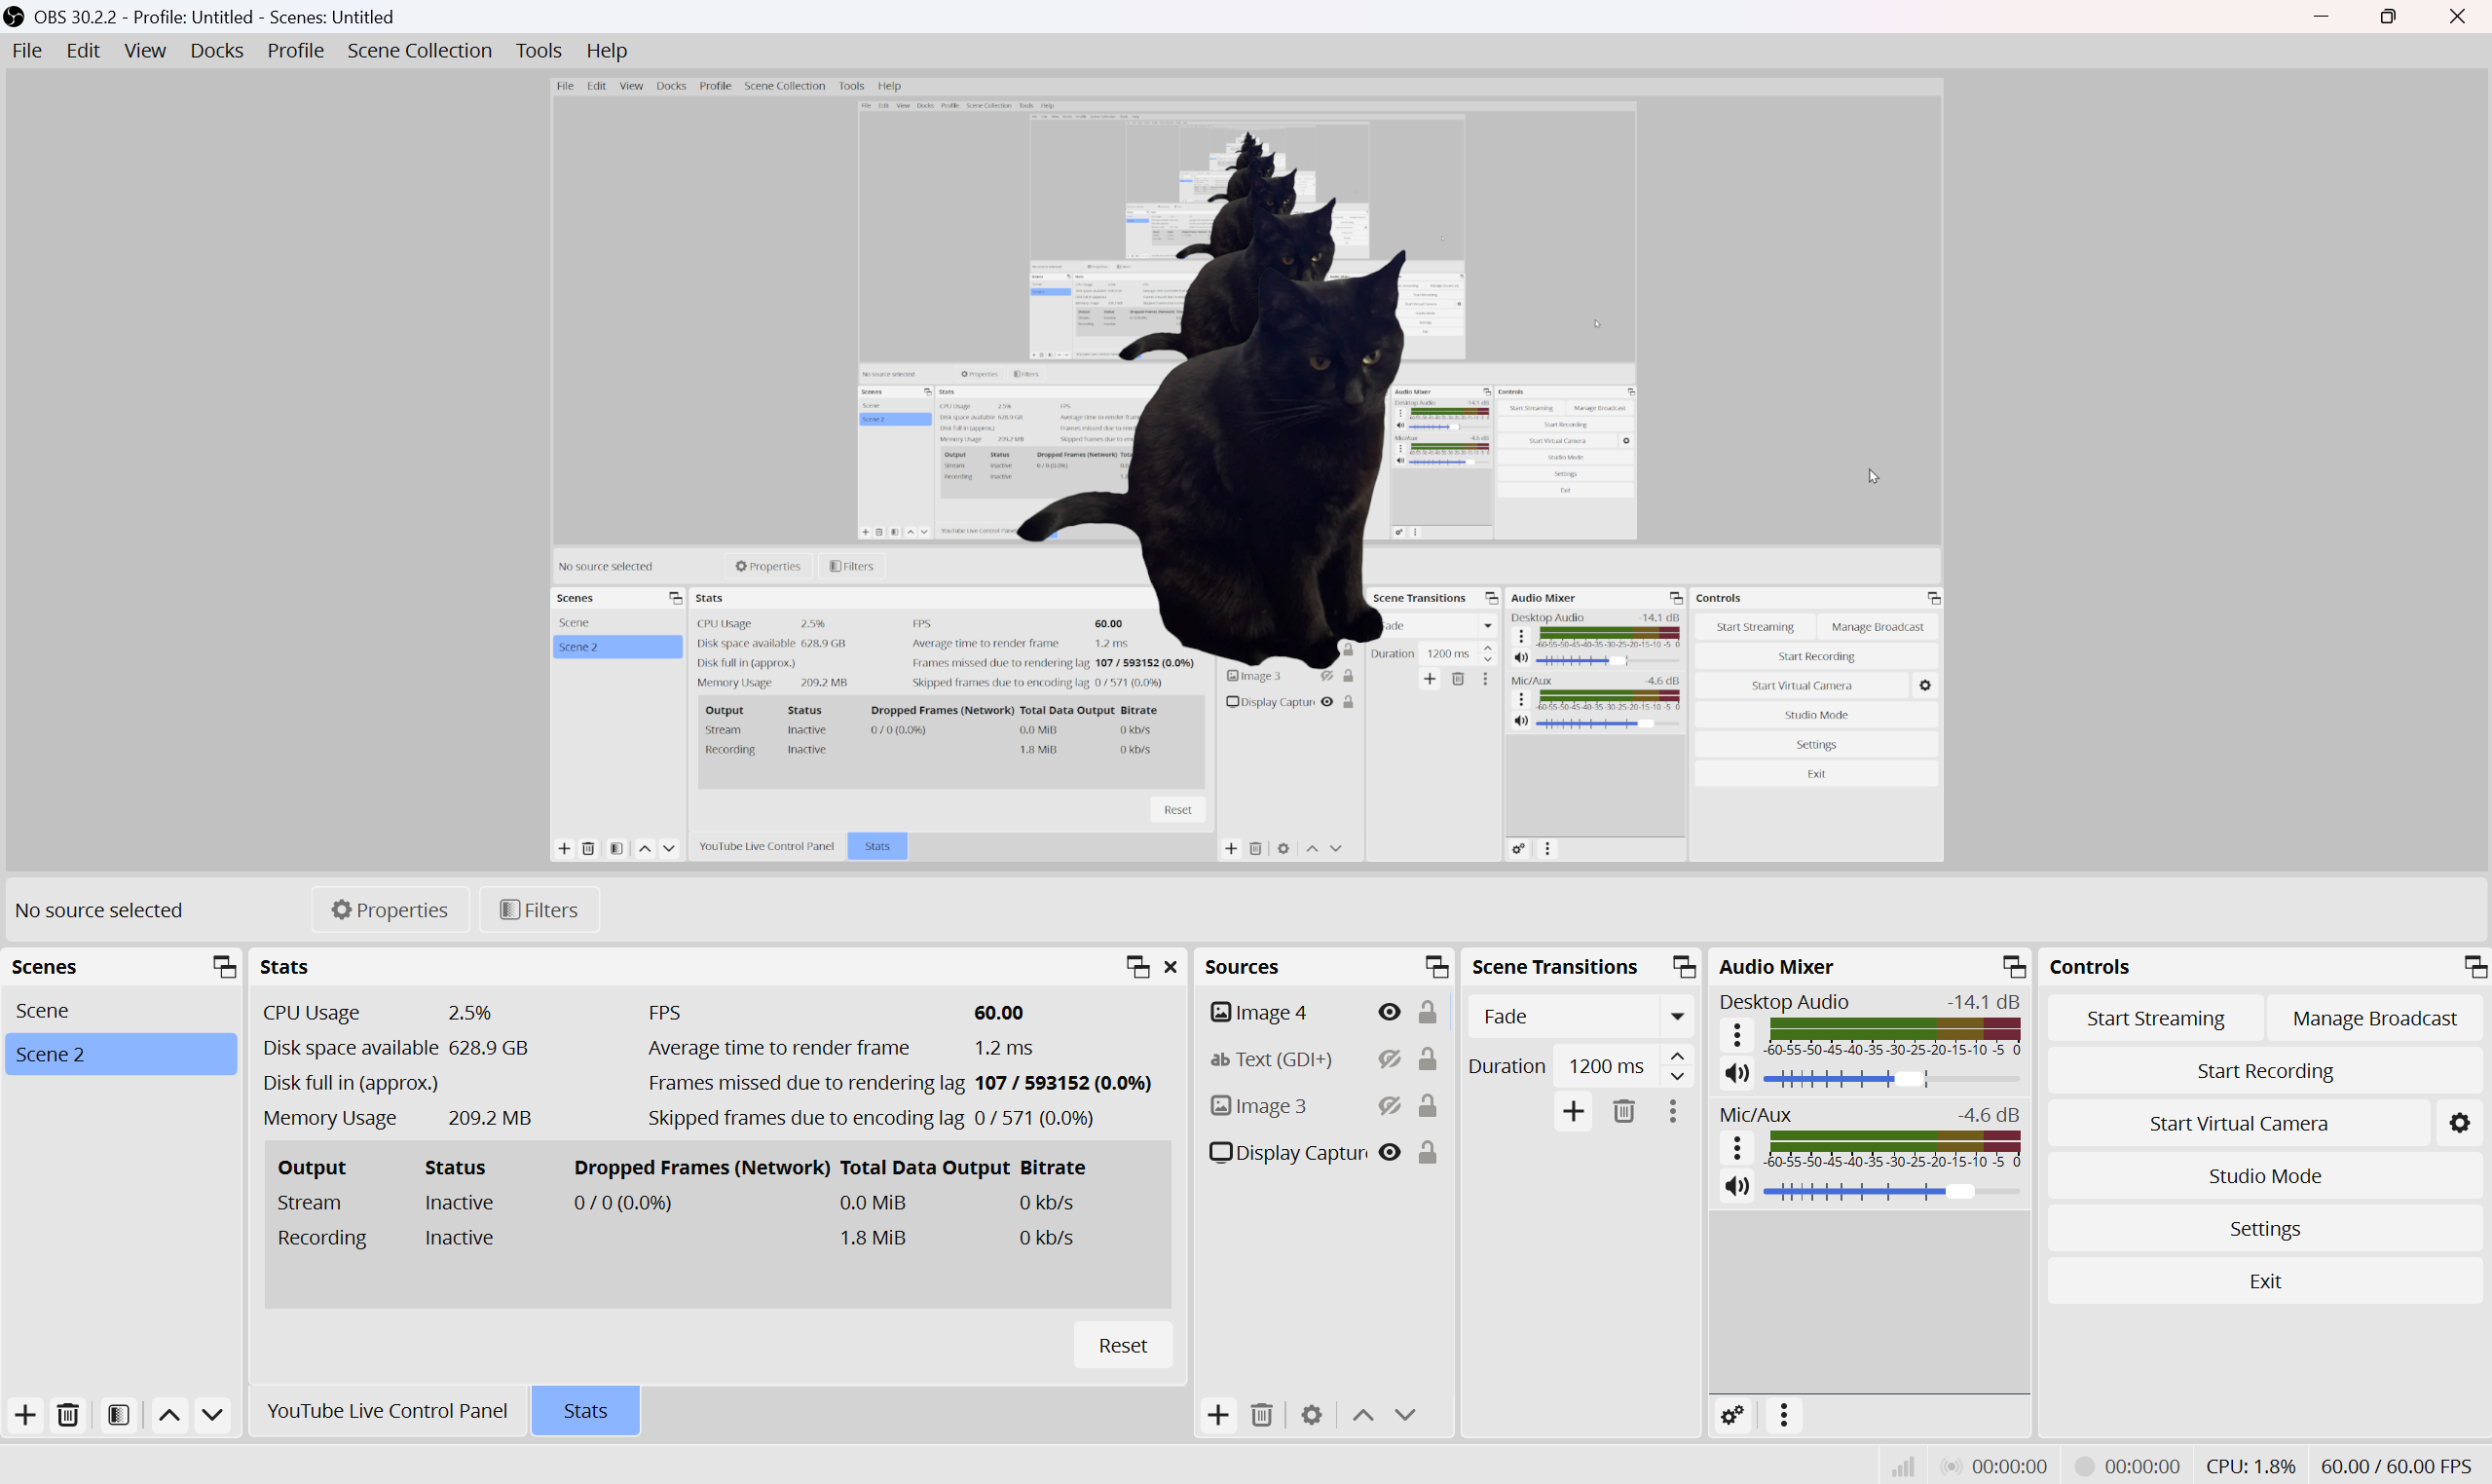Open source Properties button
The height and width of the screenshot is (1484, 2492).
pyautogui.click(x=390, y=910)
